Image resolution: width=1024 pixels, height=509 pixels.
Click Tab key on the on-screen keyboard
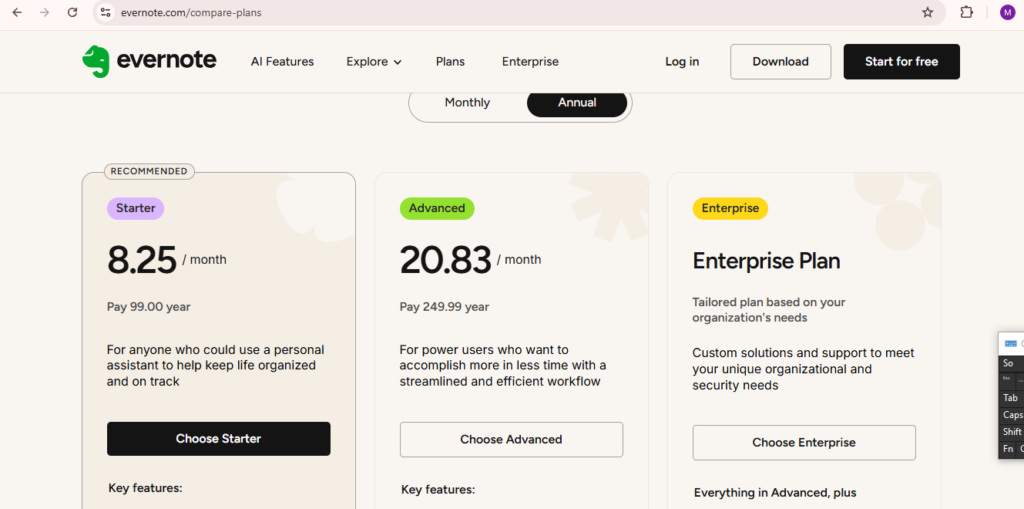coord(1012,398)
